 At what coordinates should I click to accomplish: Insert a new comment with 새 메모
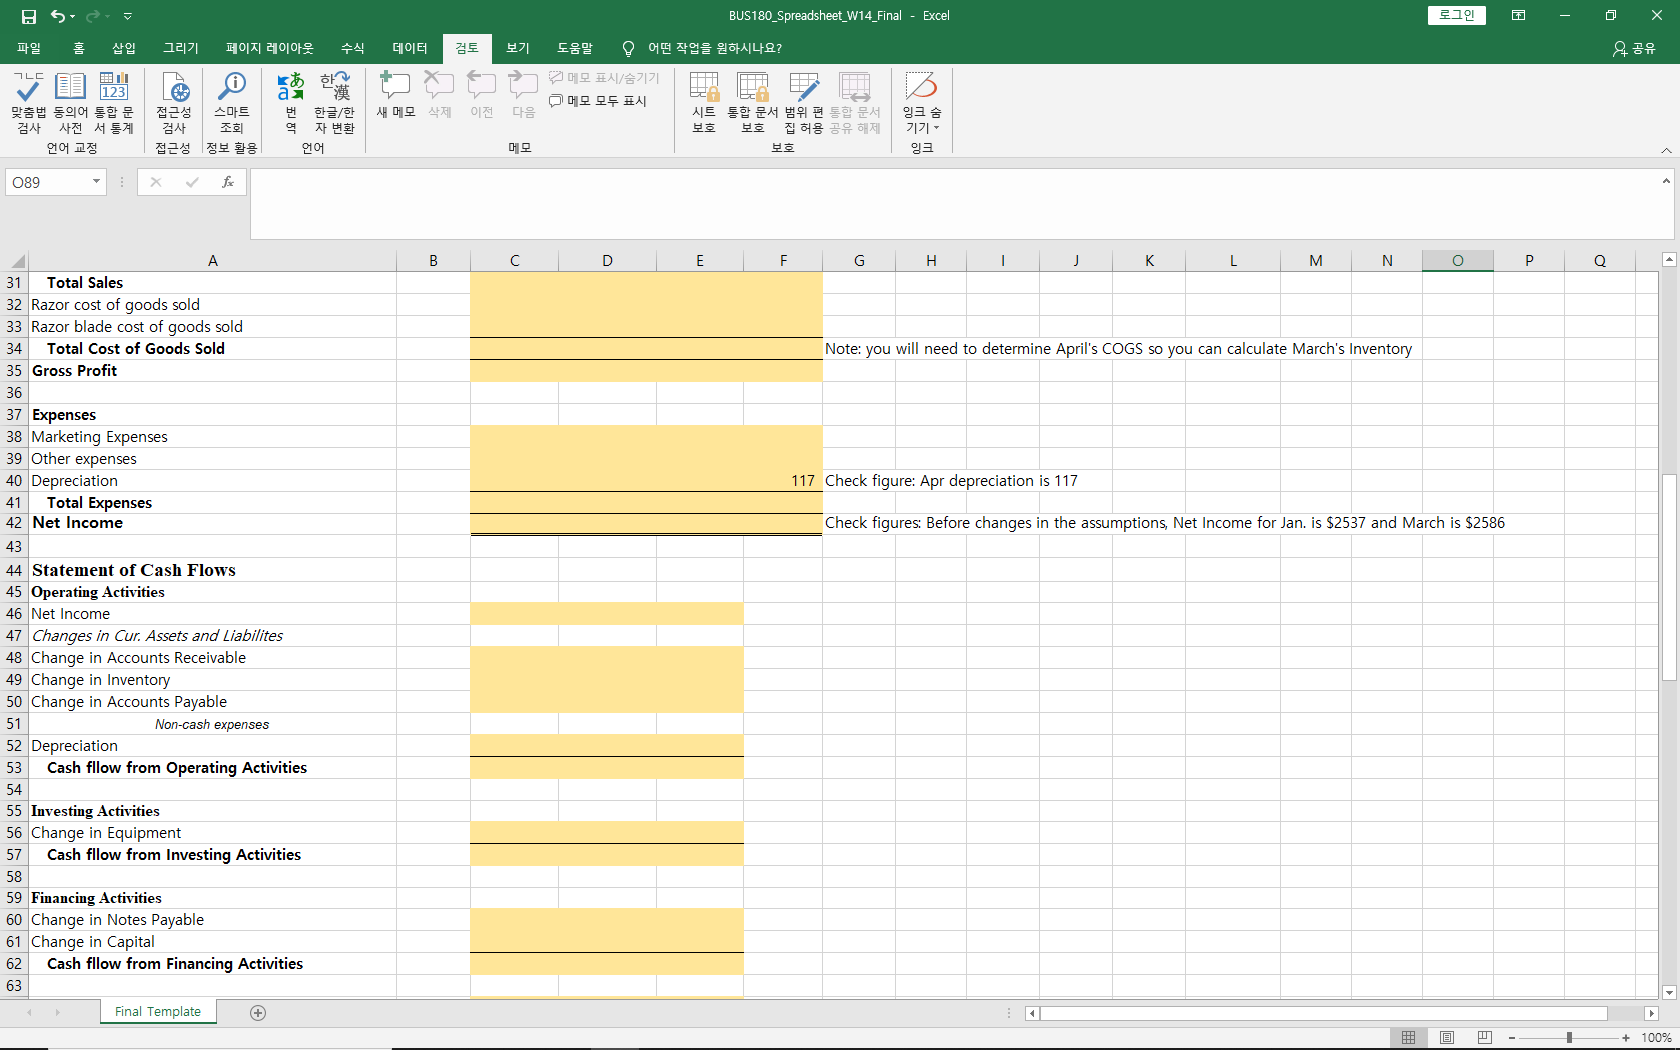395,95
